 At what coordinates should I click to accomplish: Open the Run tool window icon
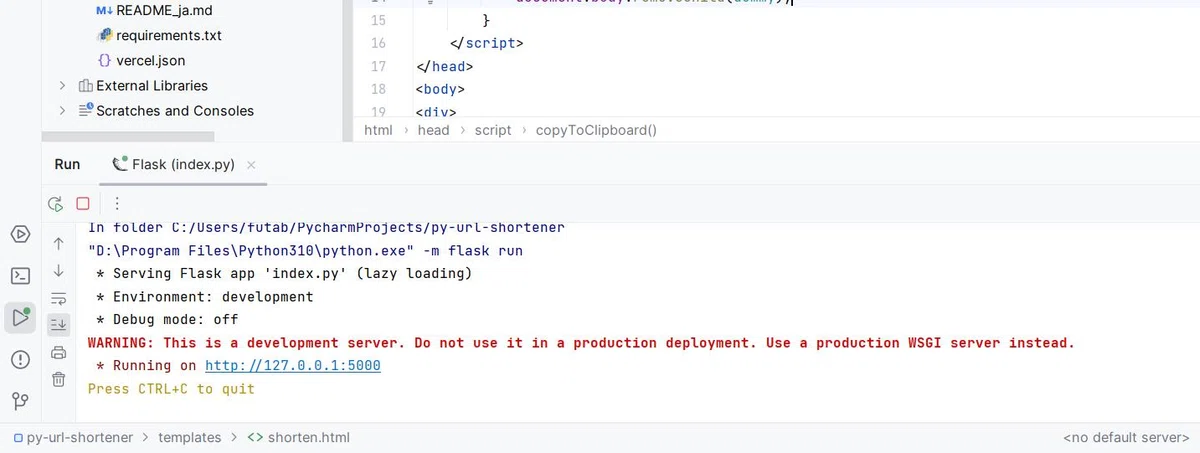[x=20, y=318]
